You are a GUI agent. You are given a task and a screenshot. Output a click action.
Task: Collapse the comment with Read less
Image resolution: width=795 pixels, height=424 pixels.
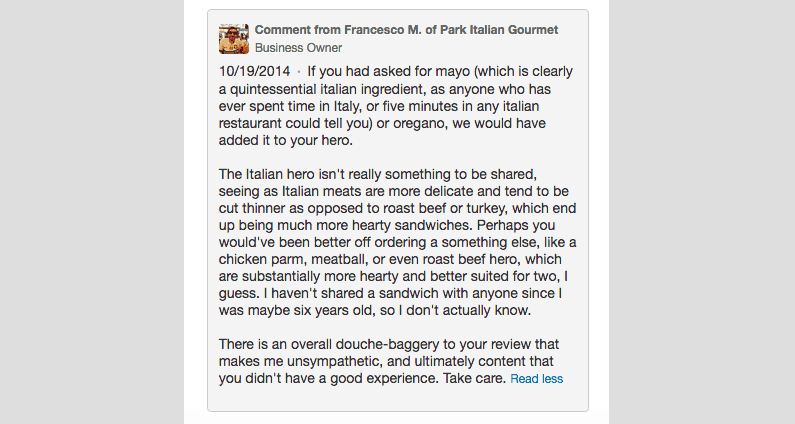click(x=536, y=379)
